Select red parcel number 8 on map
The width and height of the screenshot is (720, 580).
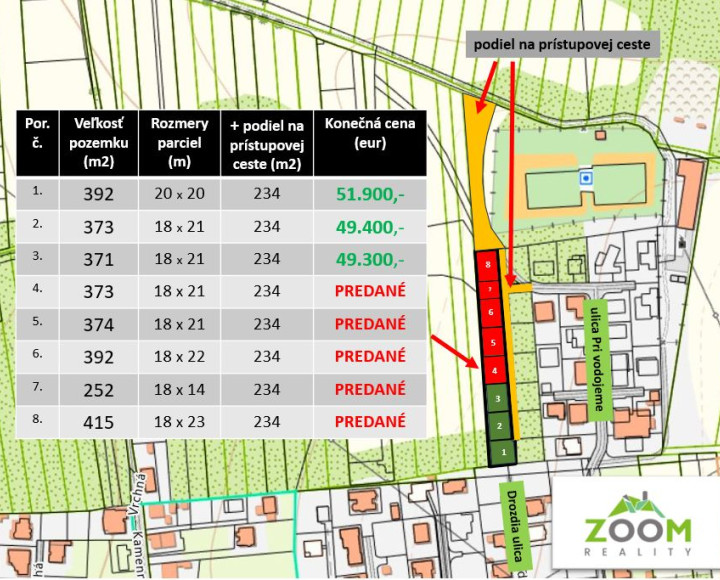click(x=486, y=265)
